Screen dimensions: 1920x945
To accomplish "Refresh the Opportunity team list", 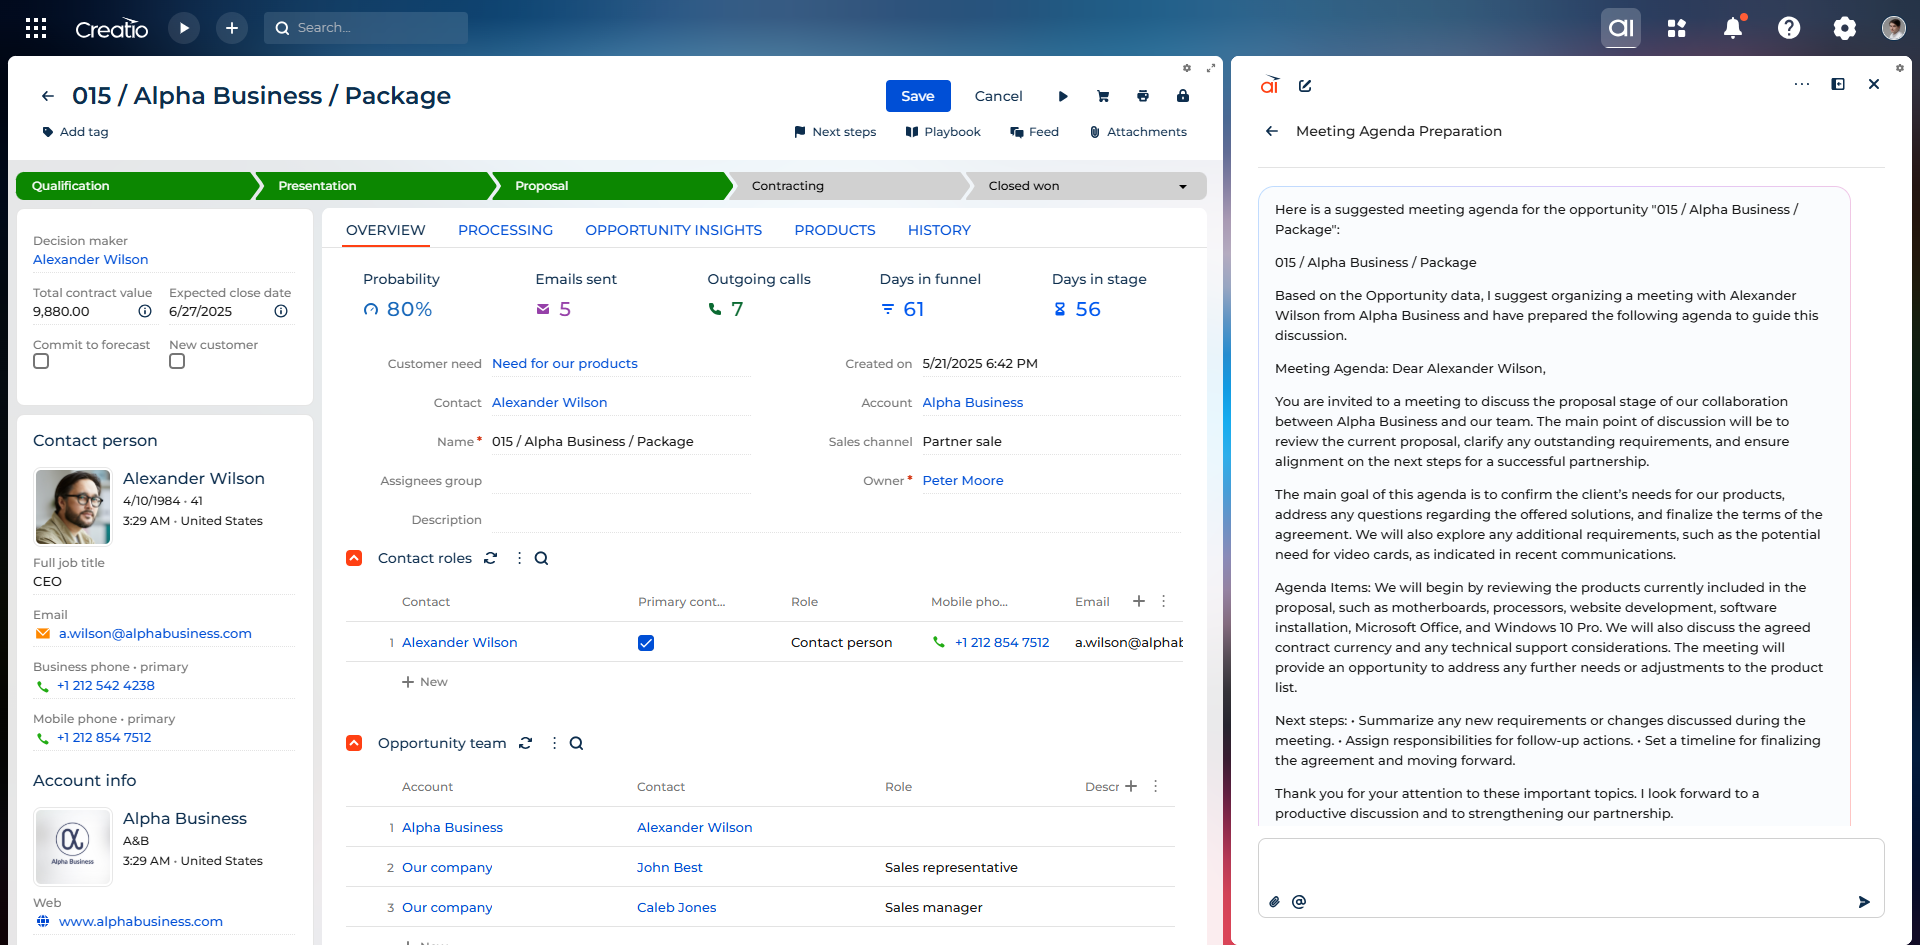I will click(525, 743).
